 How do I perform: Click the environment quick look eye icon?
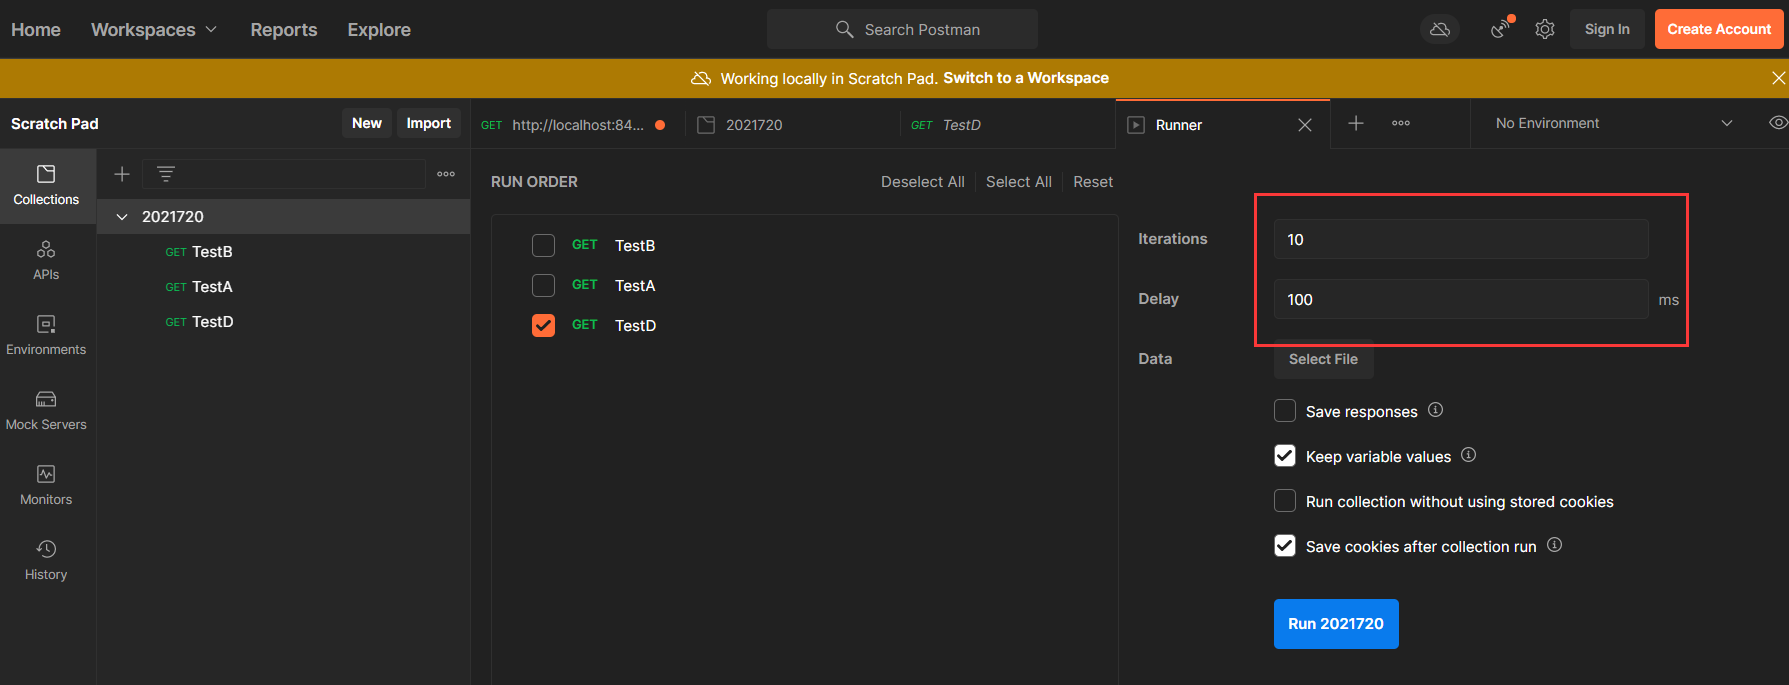click(x=1778, y=123)
